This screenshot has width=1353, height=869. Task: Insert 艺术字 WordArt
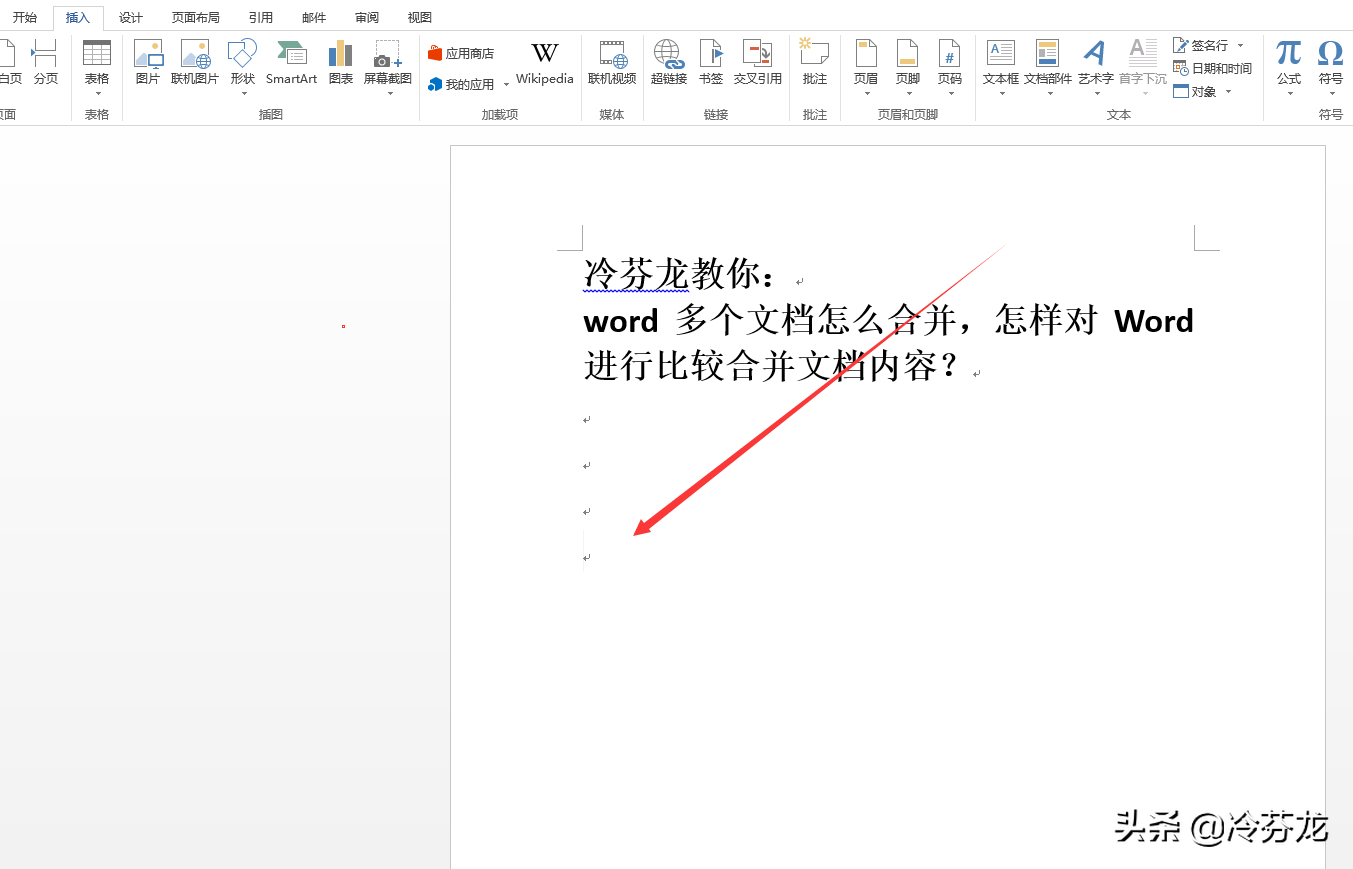tap(1096, 68)
